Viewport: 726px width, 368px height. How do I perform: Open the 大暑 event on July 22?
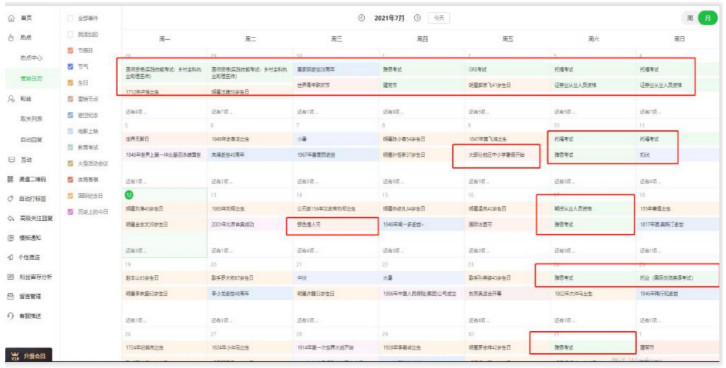[x=422, y=278]
